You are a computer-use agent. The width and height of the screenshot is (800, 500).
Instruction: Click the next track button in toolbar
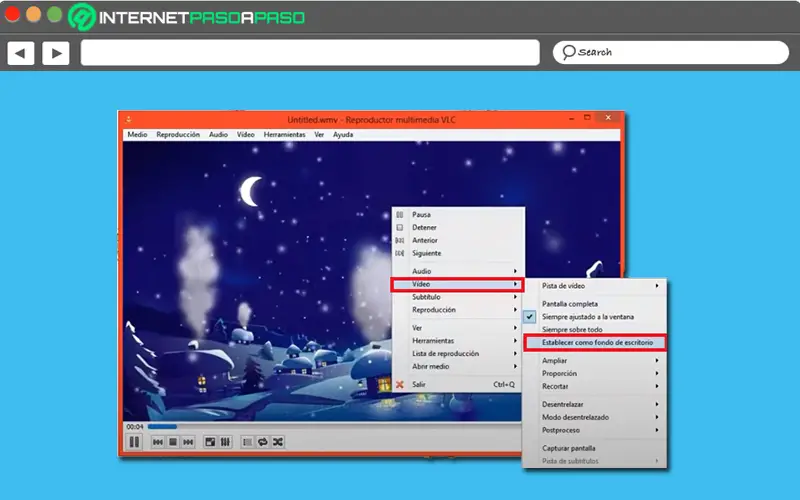[x=188, y=442]
